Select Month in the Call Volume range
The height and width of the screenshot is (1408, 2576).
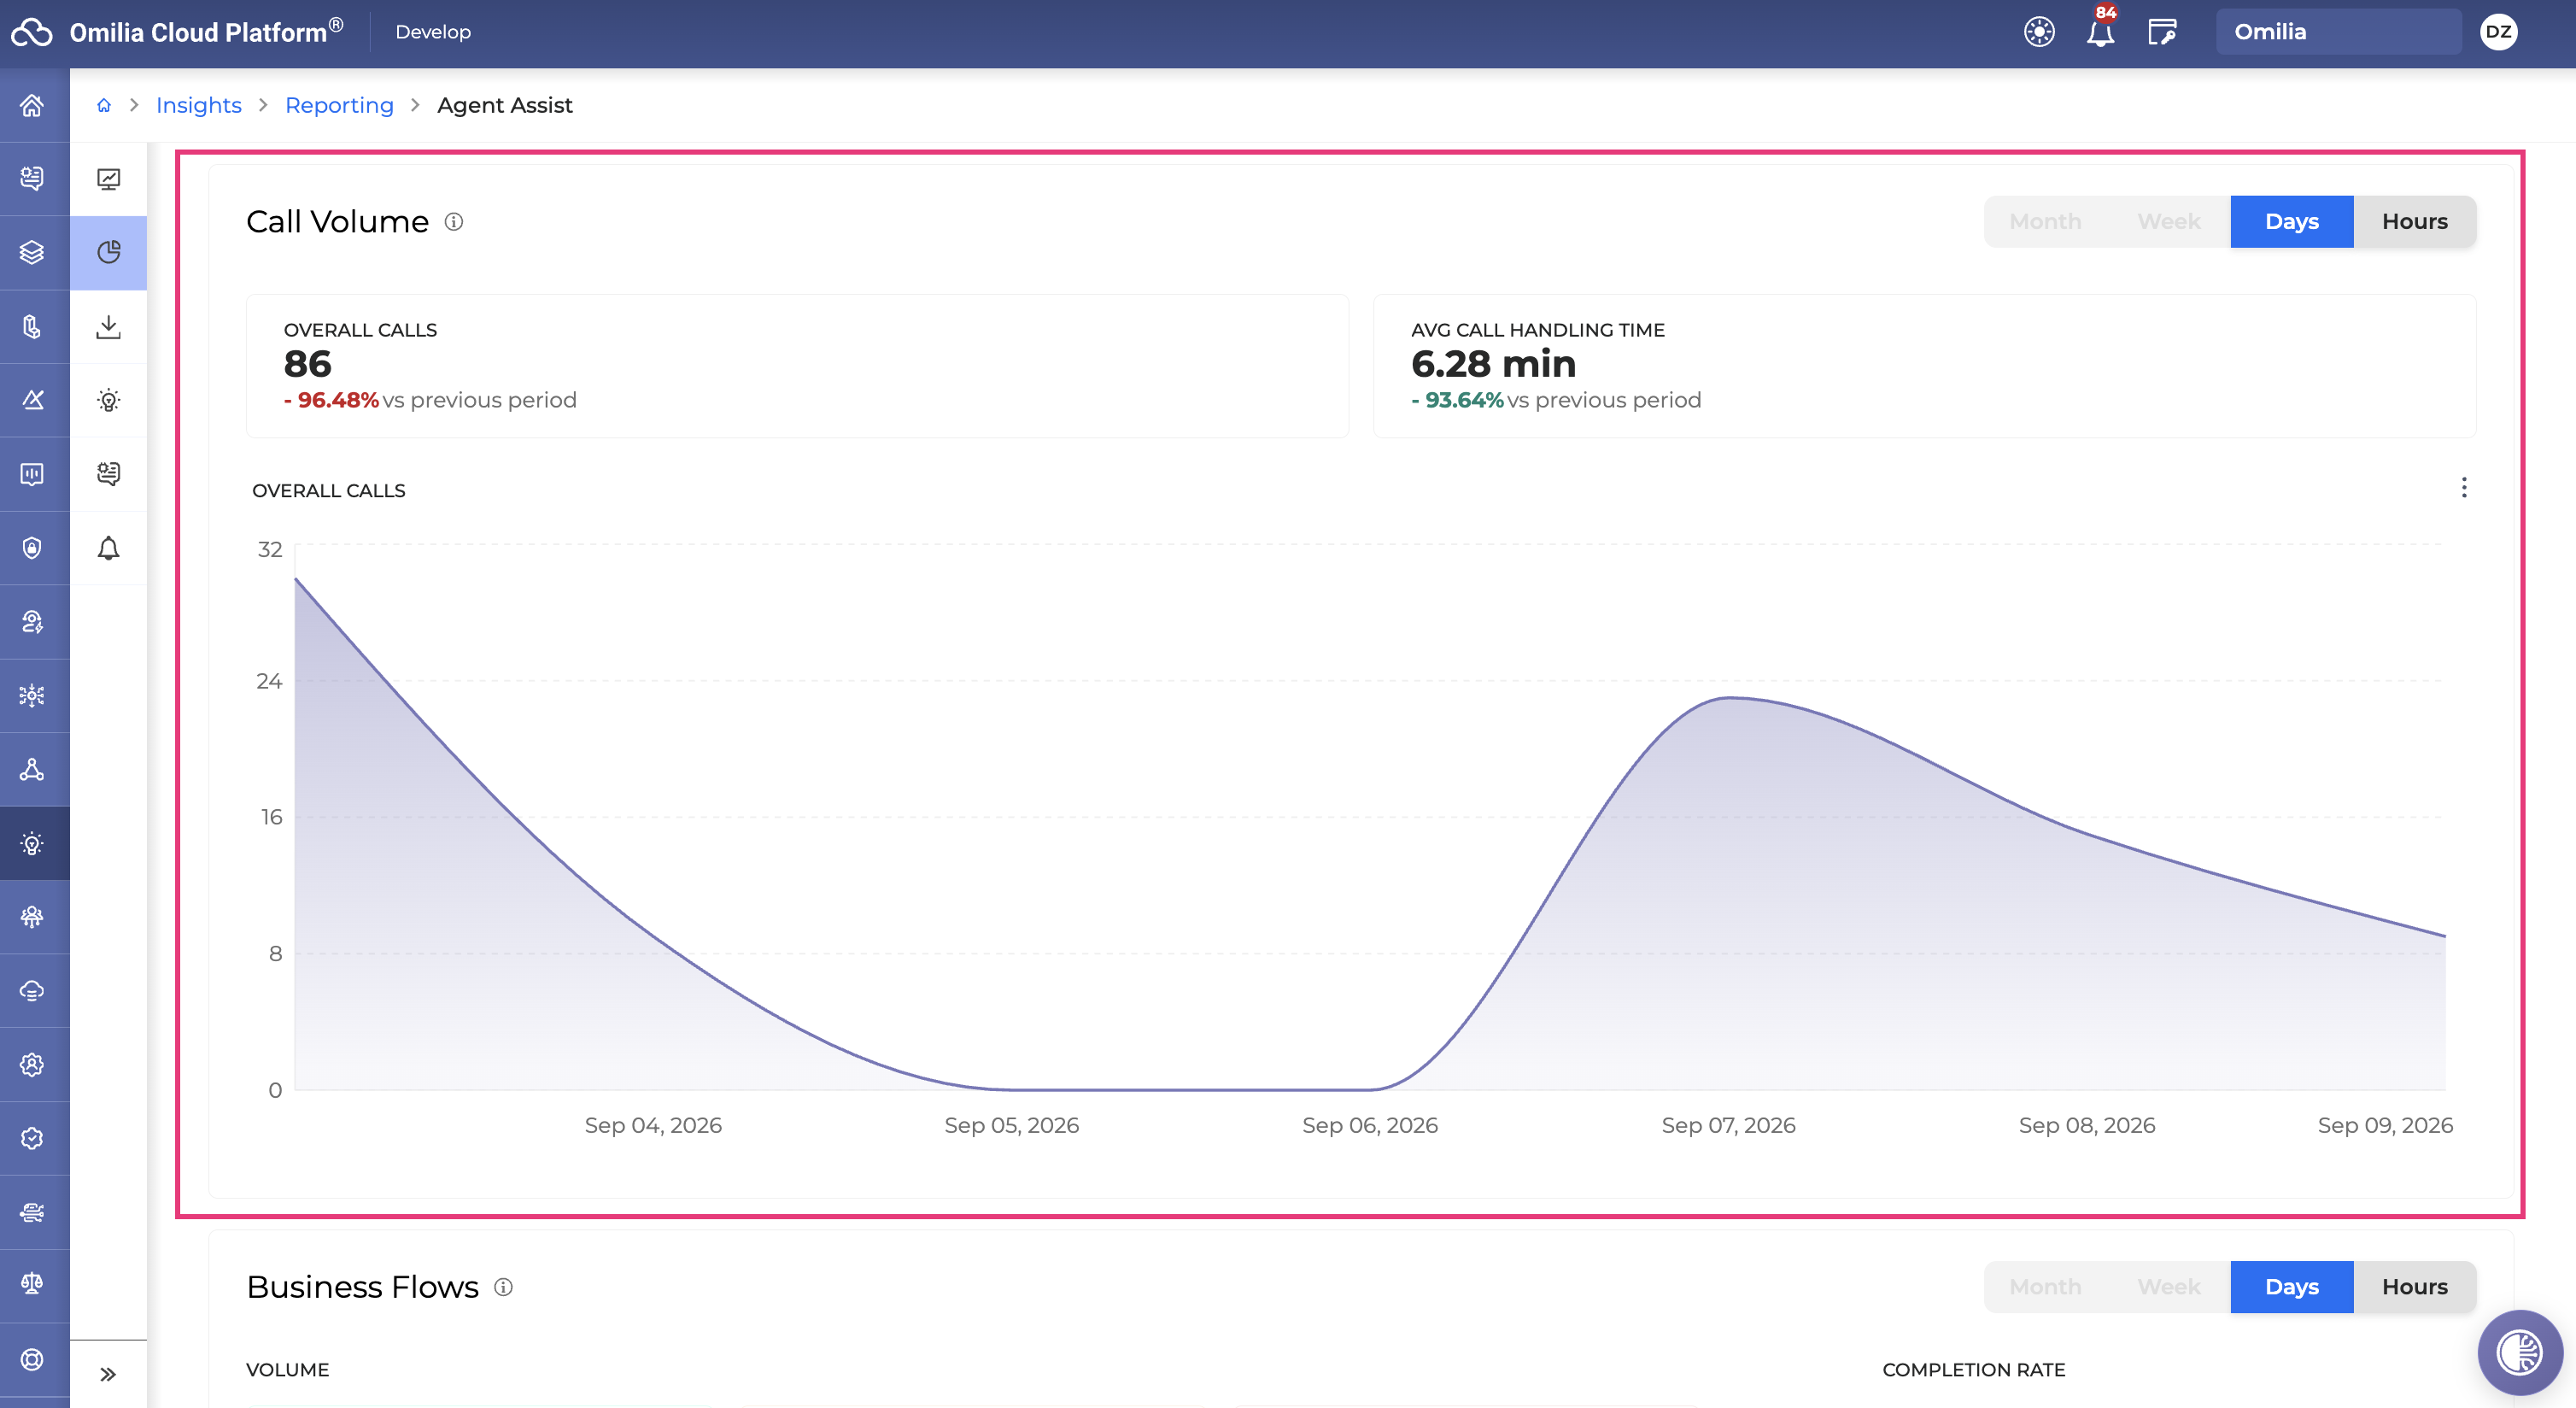[x=2045, y=221]
